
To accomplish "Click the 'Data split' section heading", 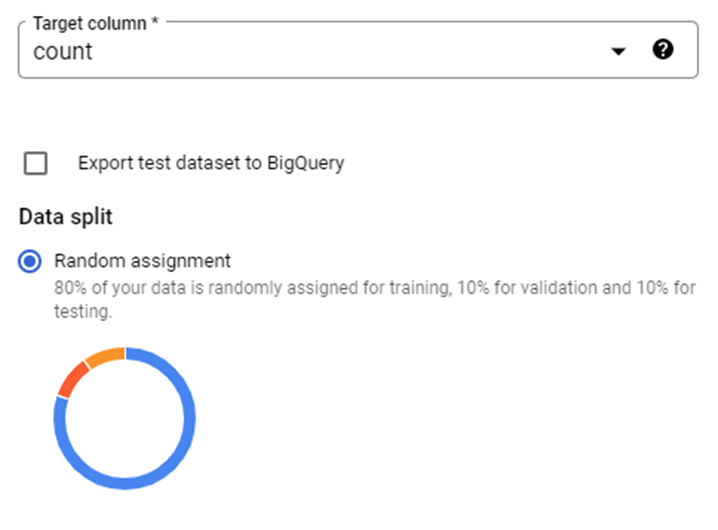I will click(66, 216).
